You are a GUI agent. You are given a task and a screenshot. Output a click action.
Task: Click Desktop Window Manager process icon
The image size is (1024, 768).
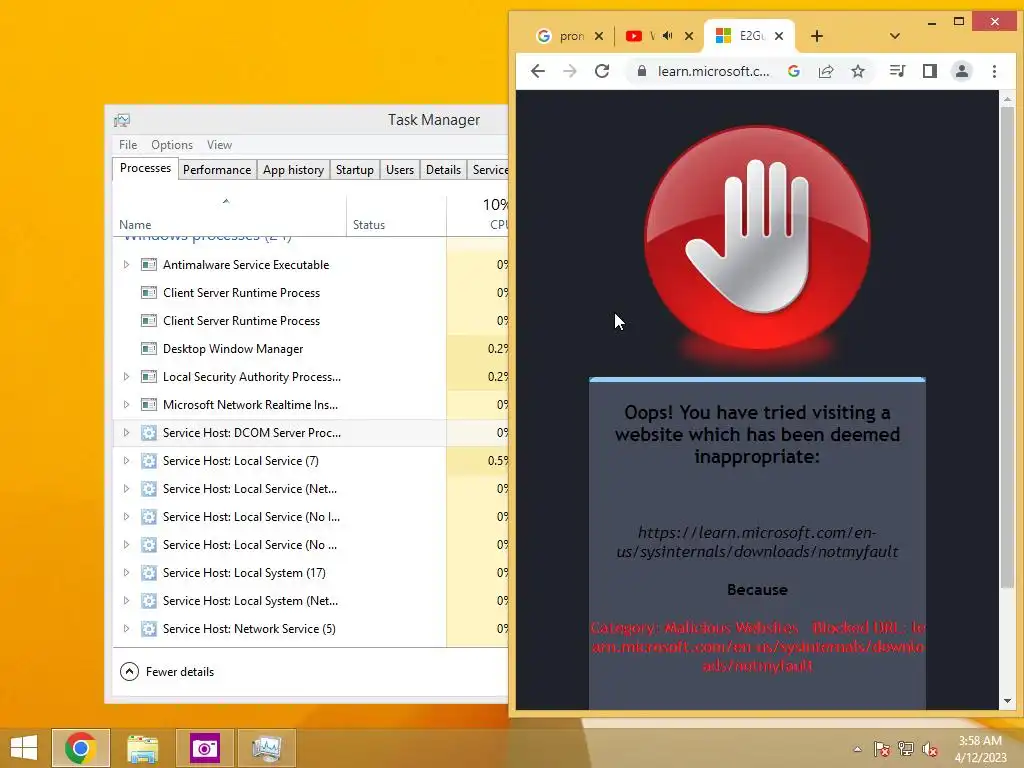pyautogui.click(x=149, y=349)
